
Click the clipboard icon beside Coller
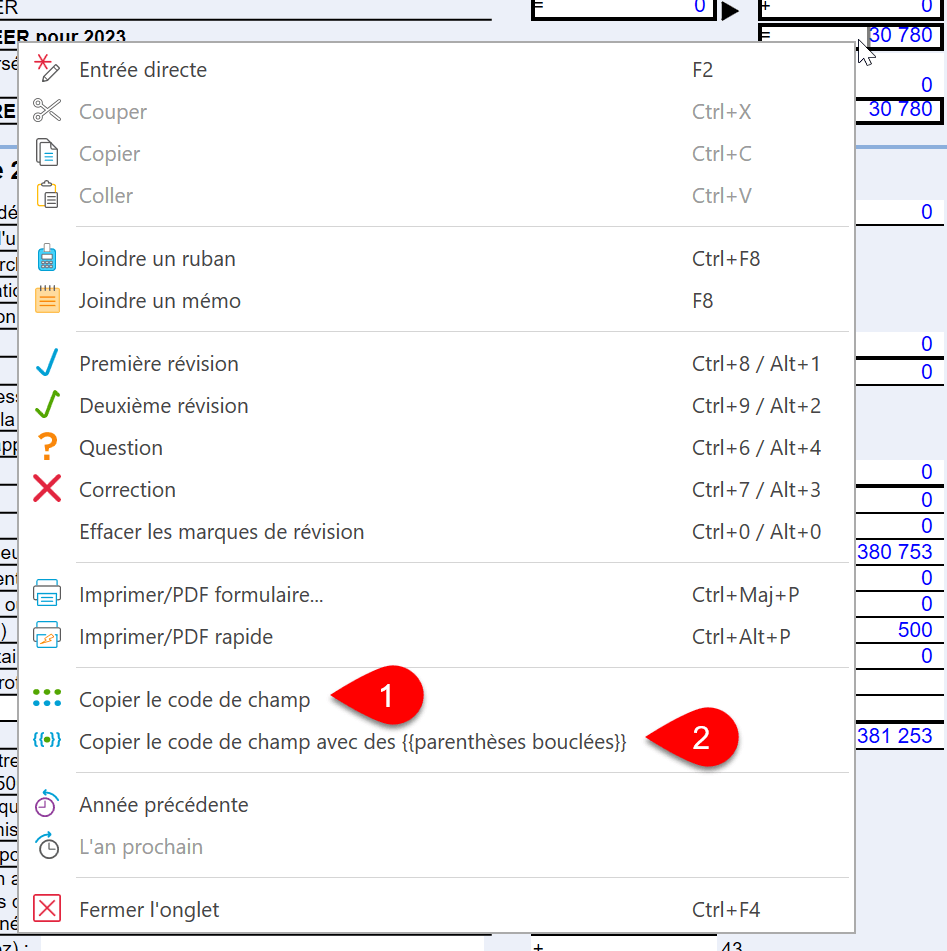point(47,195)
